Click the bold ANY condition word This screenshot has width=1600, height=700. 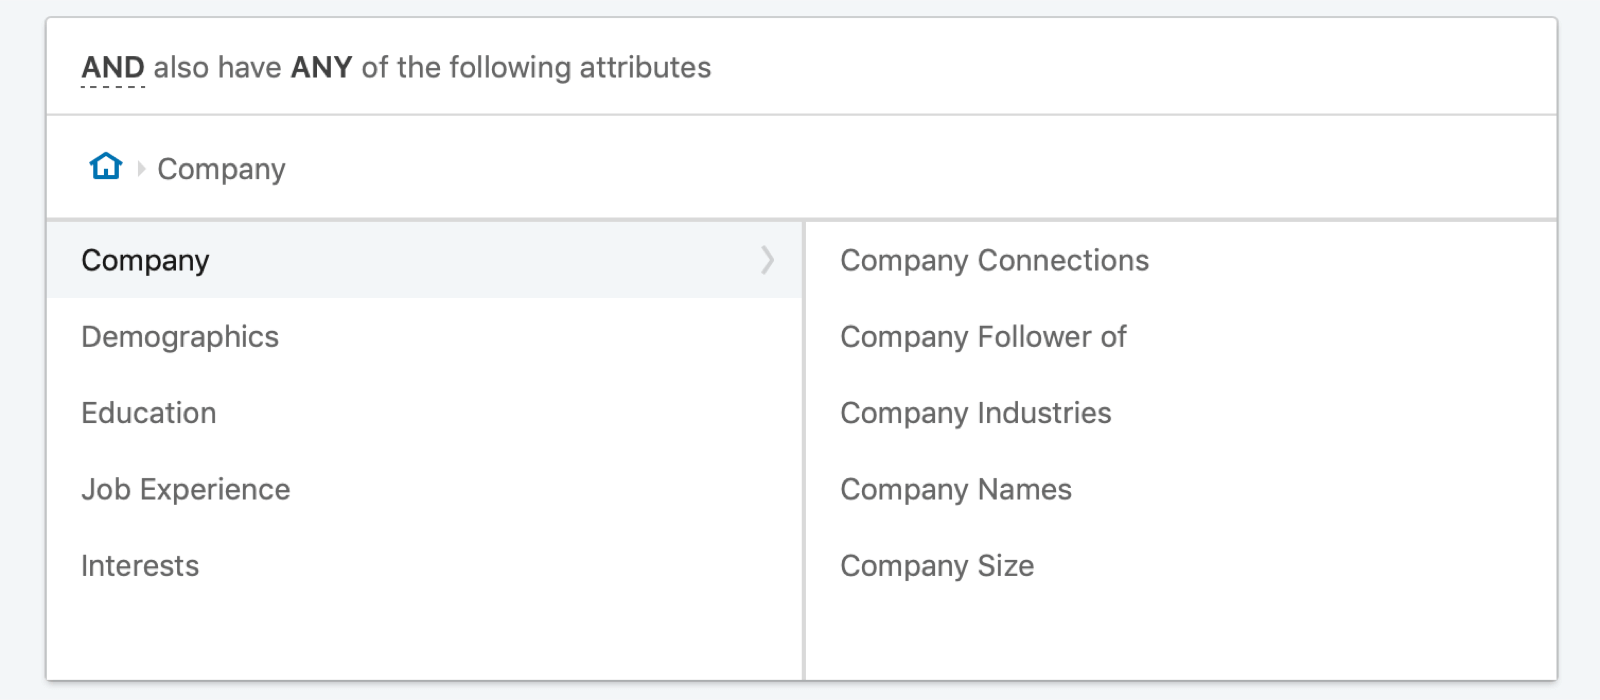[x=321, y=67]
